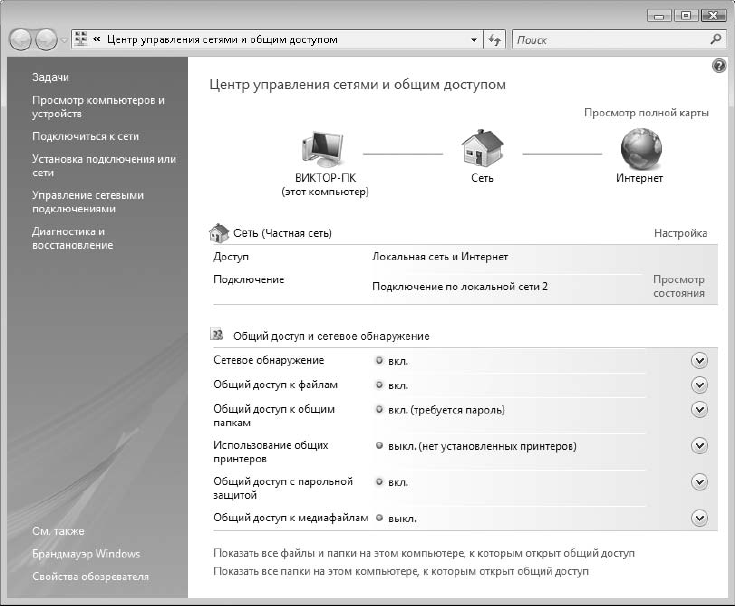The height and width of the screenshot is (606, 735).
Task: Expand Общий доступ к медиафайлам section
Action: [699, 518]
